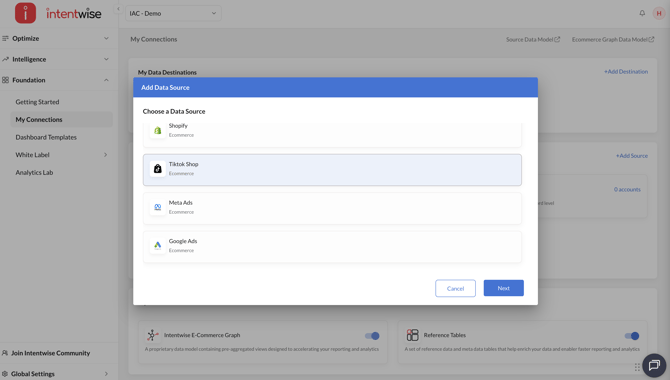Click the Cancel button
This screenshot has height=380, width=670.
[455, 289]
